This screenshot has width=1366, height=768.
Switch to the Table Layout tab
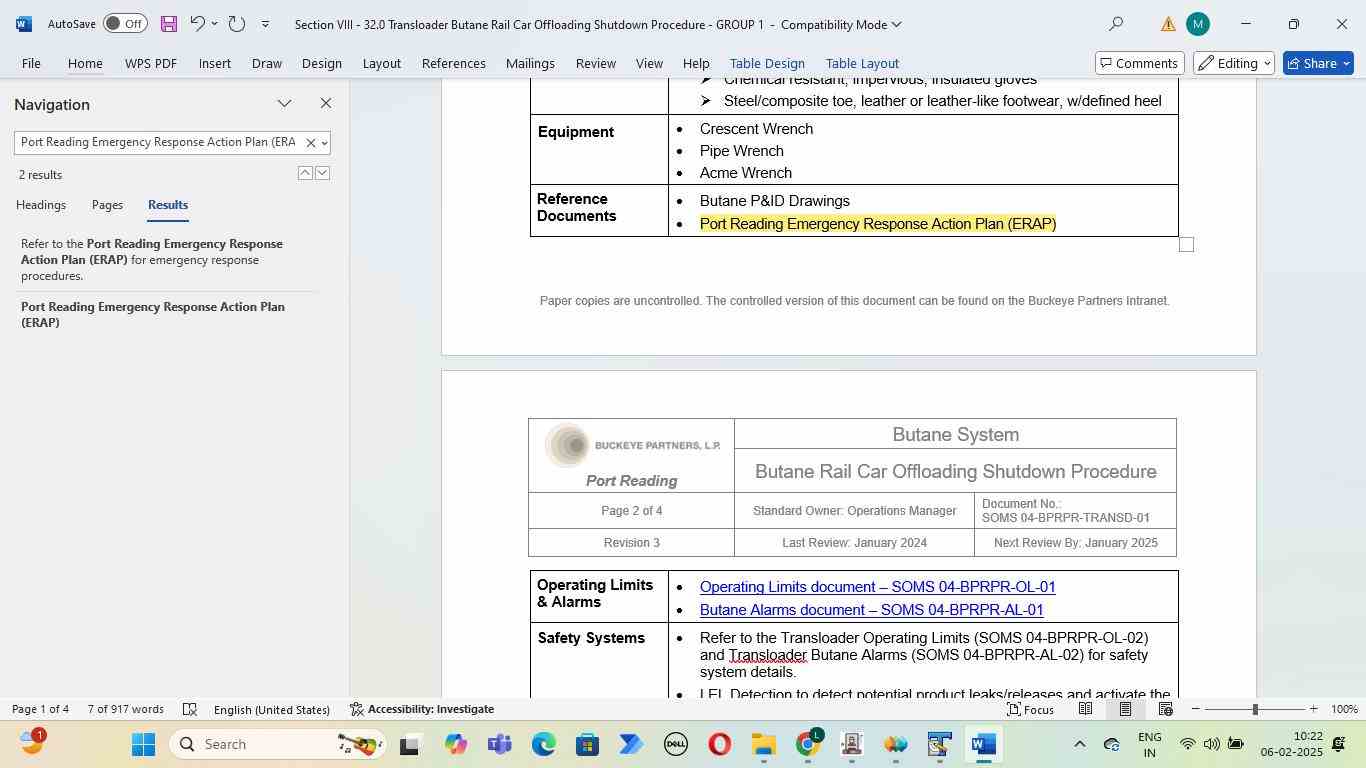[862, 63]
